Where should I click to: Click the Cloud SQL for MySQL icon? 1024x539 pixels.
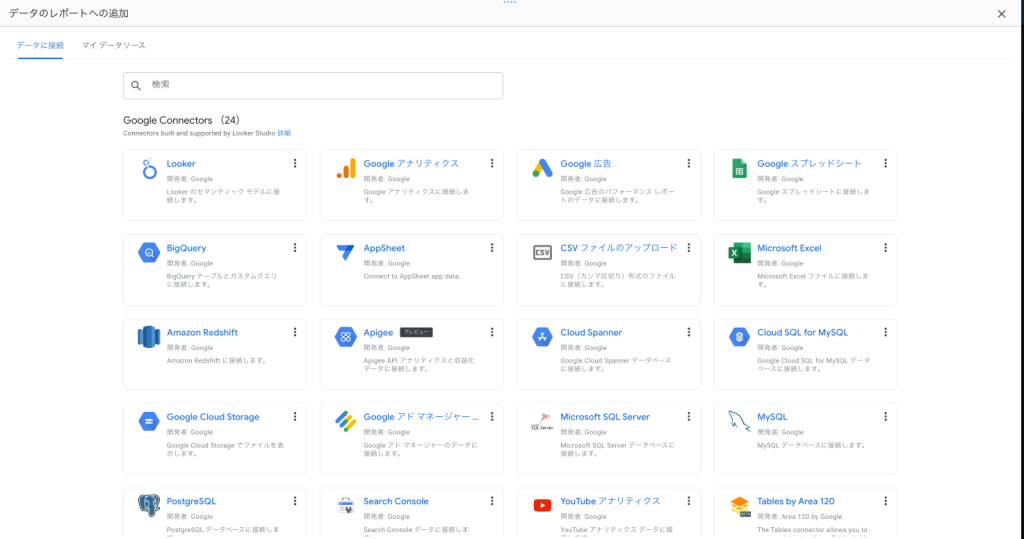pos(739,336)
